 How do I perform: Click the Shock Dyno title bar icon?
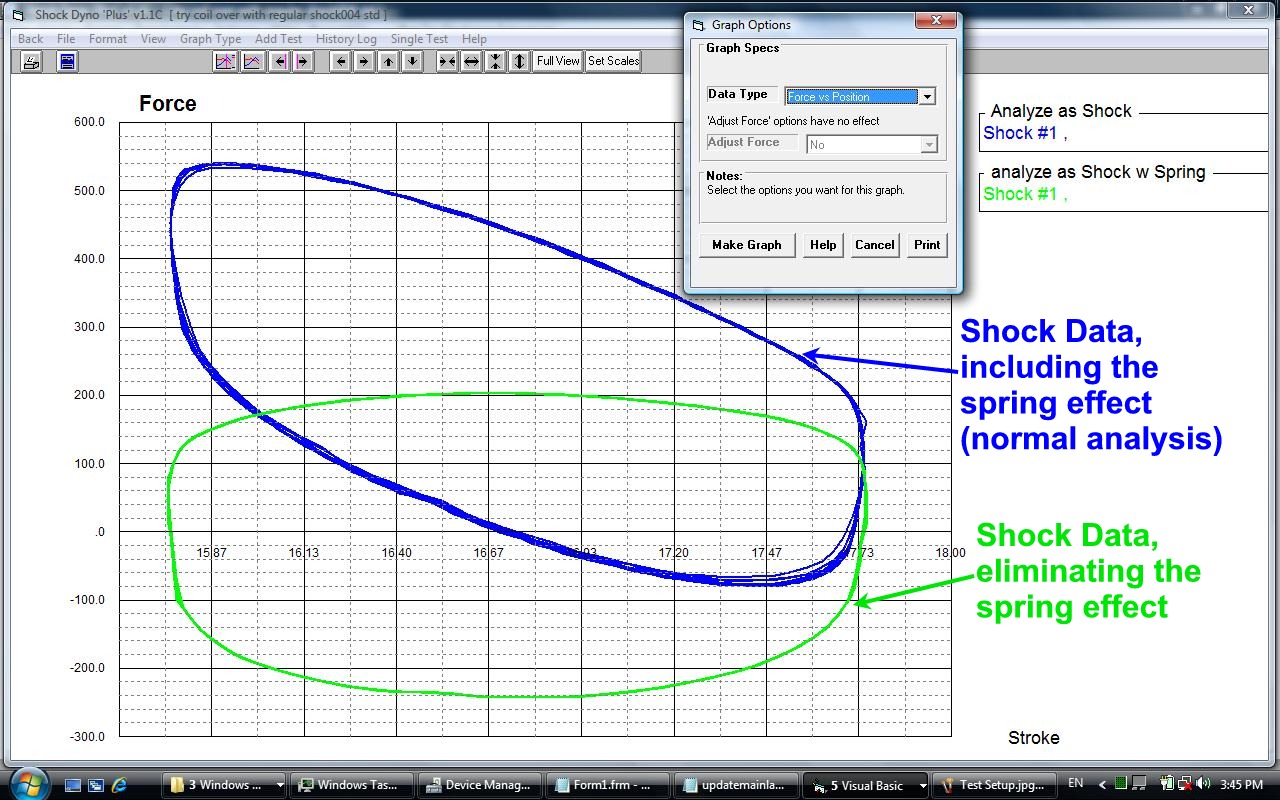(17, 15)
